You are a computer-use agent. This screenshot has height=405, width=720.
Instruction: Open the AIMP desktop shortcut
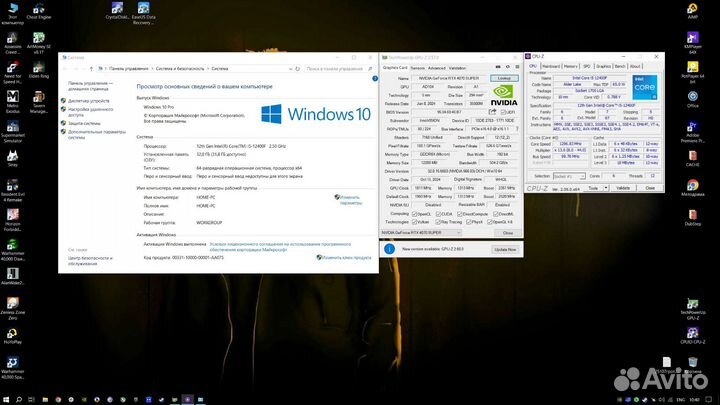pyautogui.click(x=692, y=11)
